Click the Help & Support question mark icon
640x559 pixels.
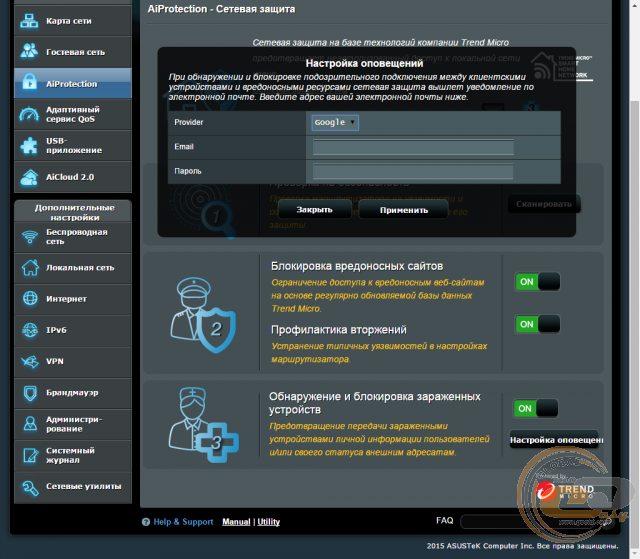(146, 522)
